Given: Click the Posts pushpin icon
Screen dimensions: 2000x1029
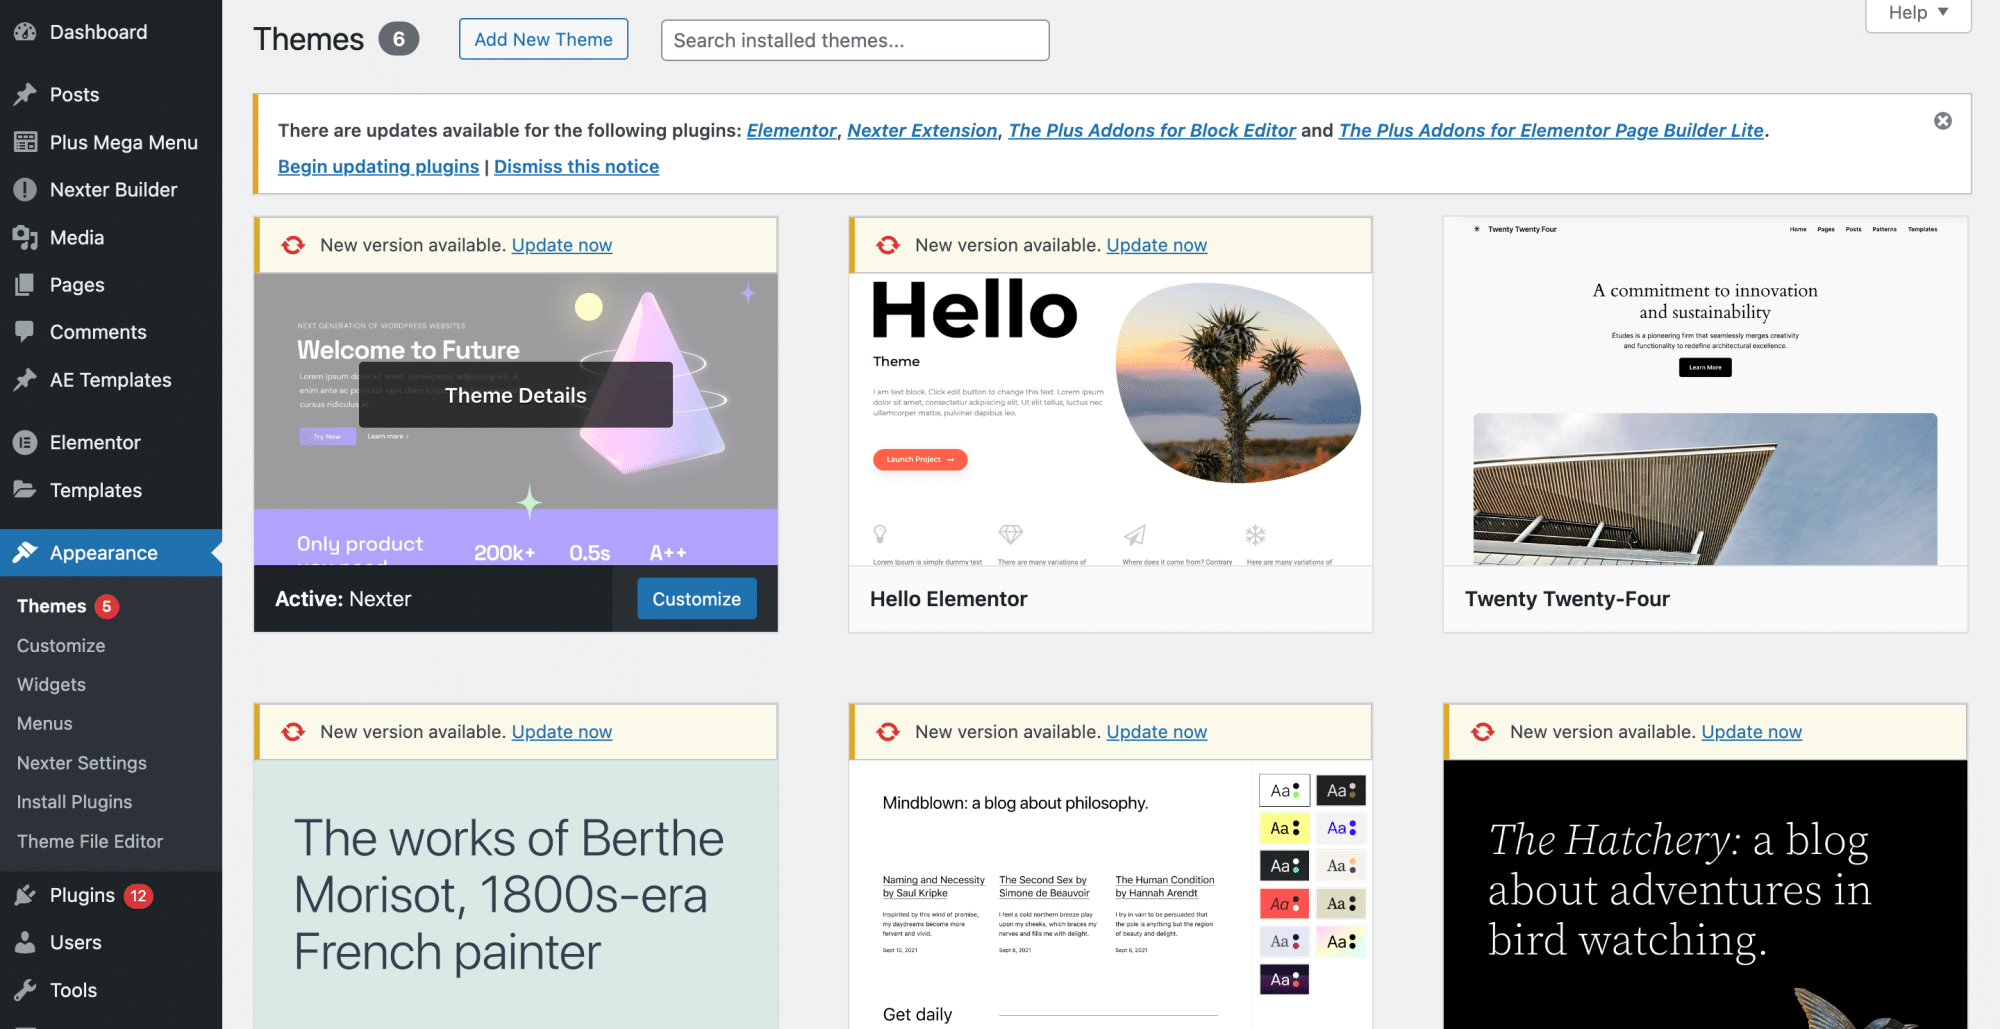Looking at the screenshot, I should click(25, 95).
